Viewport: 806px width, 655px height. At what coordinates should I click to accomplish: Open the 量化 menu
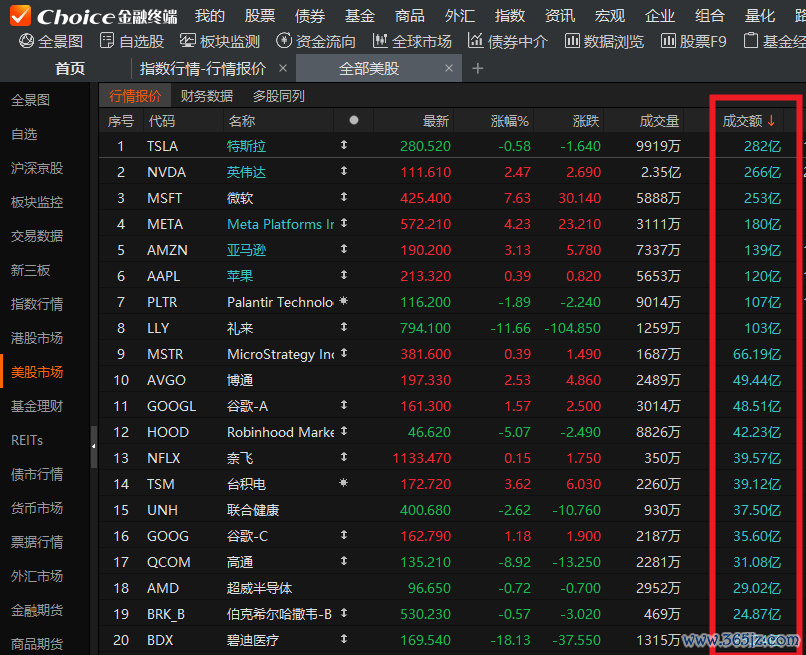[x=760, y=16]
